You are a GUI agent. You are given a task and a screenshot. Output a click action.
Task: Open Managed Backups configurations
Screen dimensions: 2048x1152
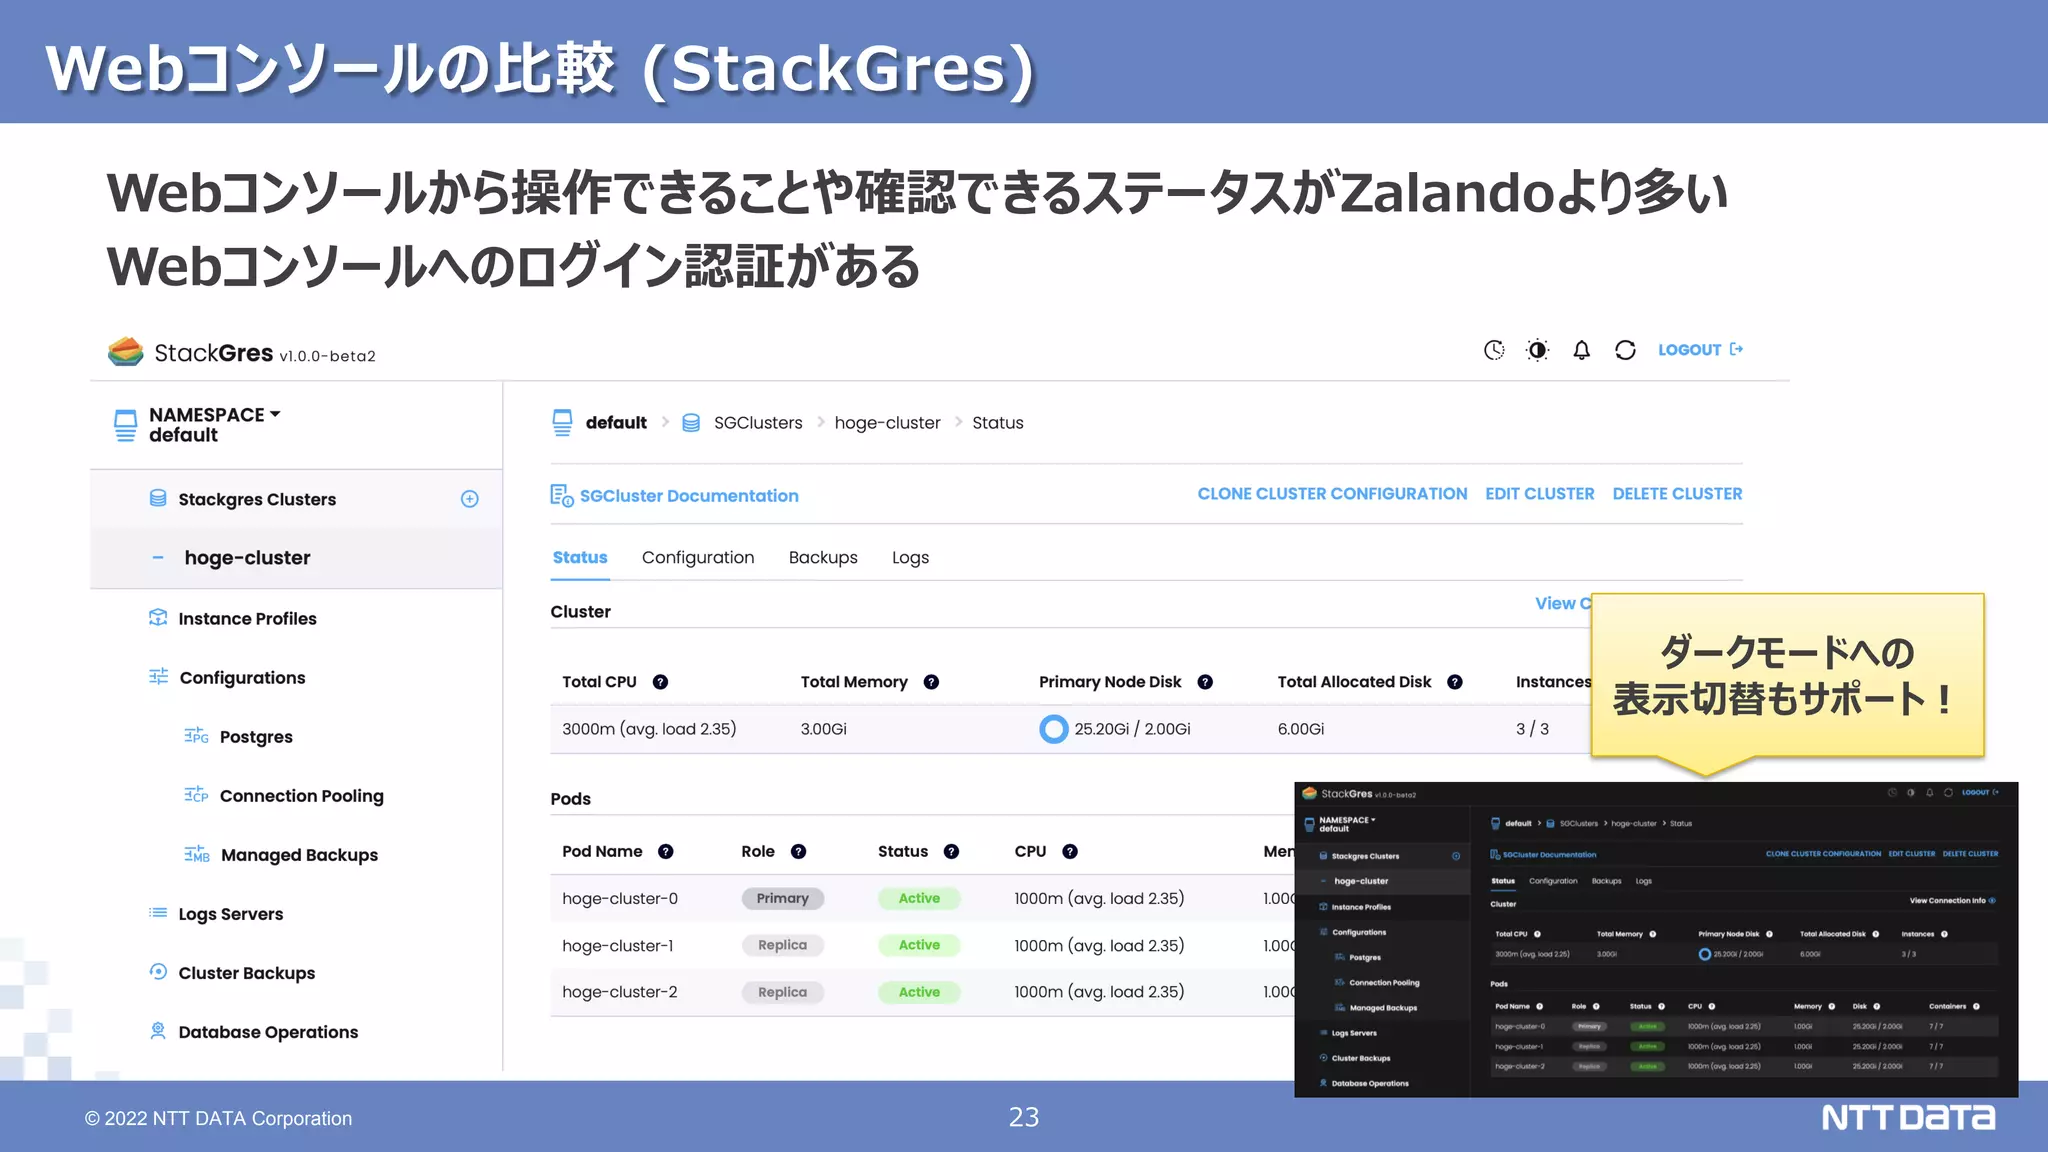click(299, 855)
